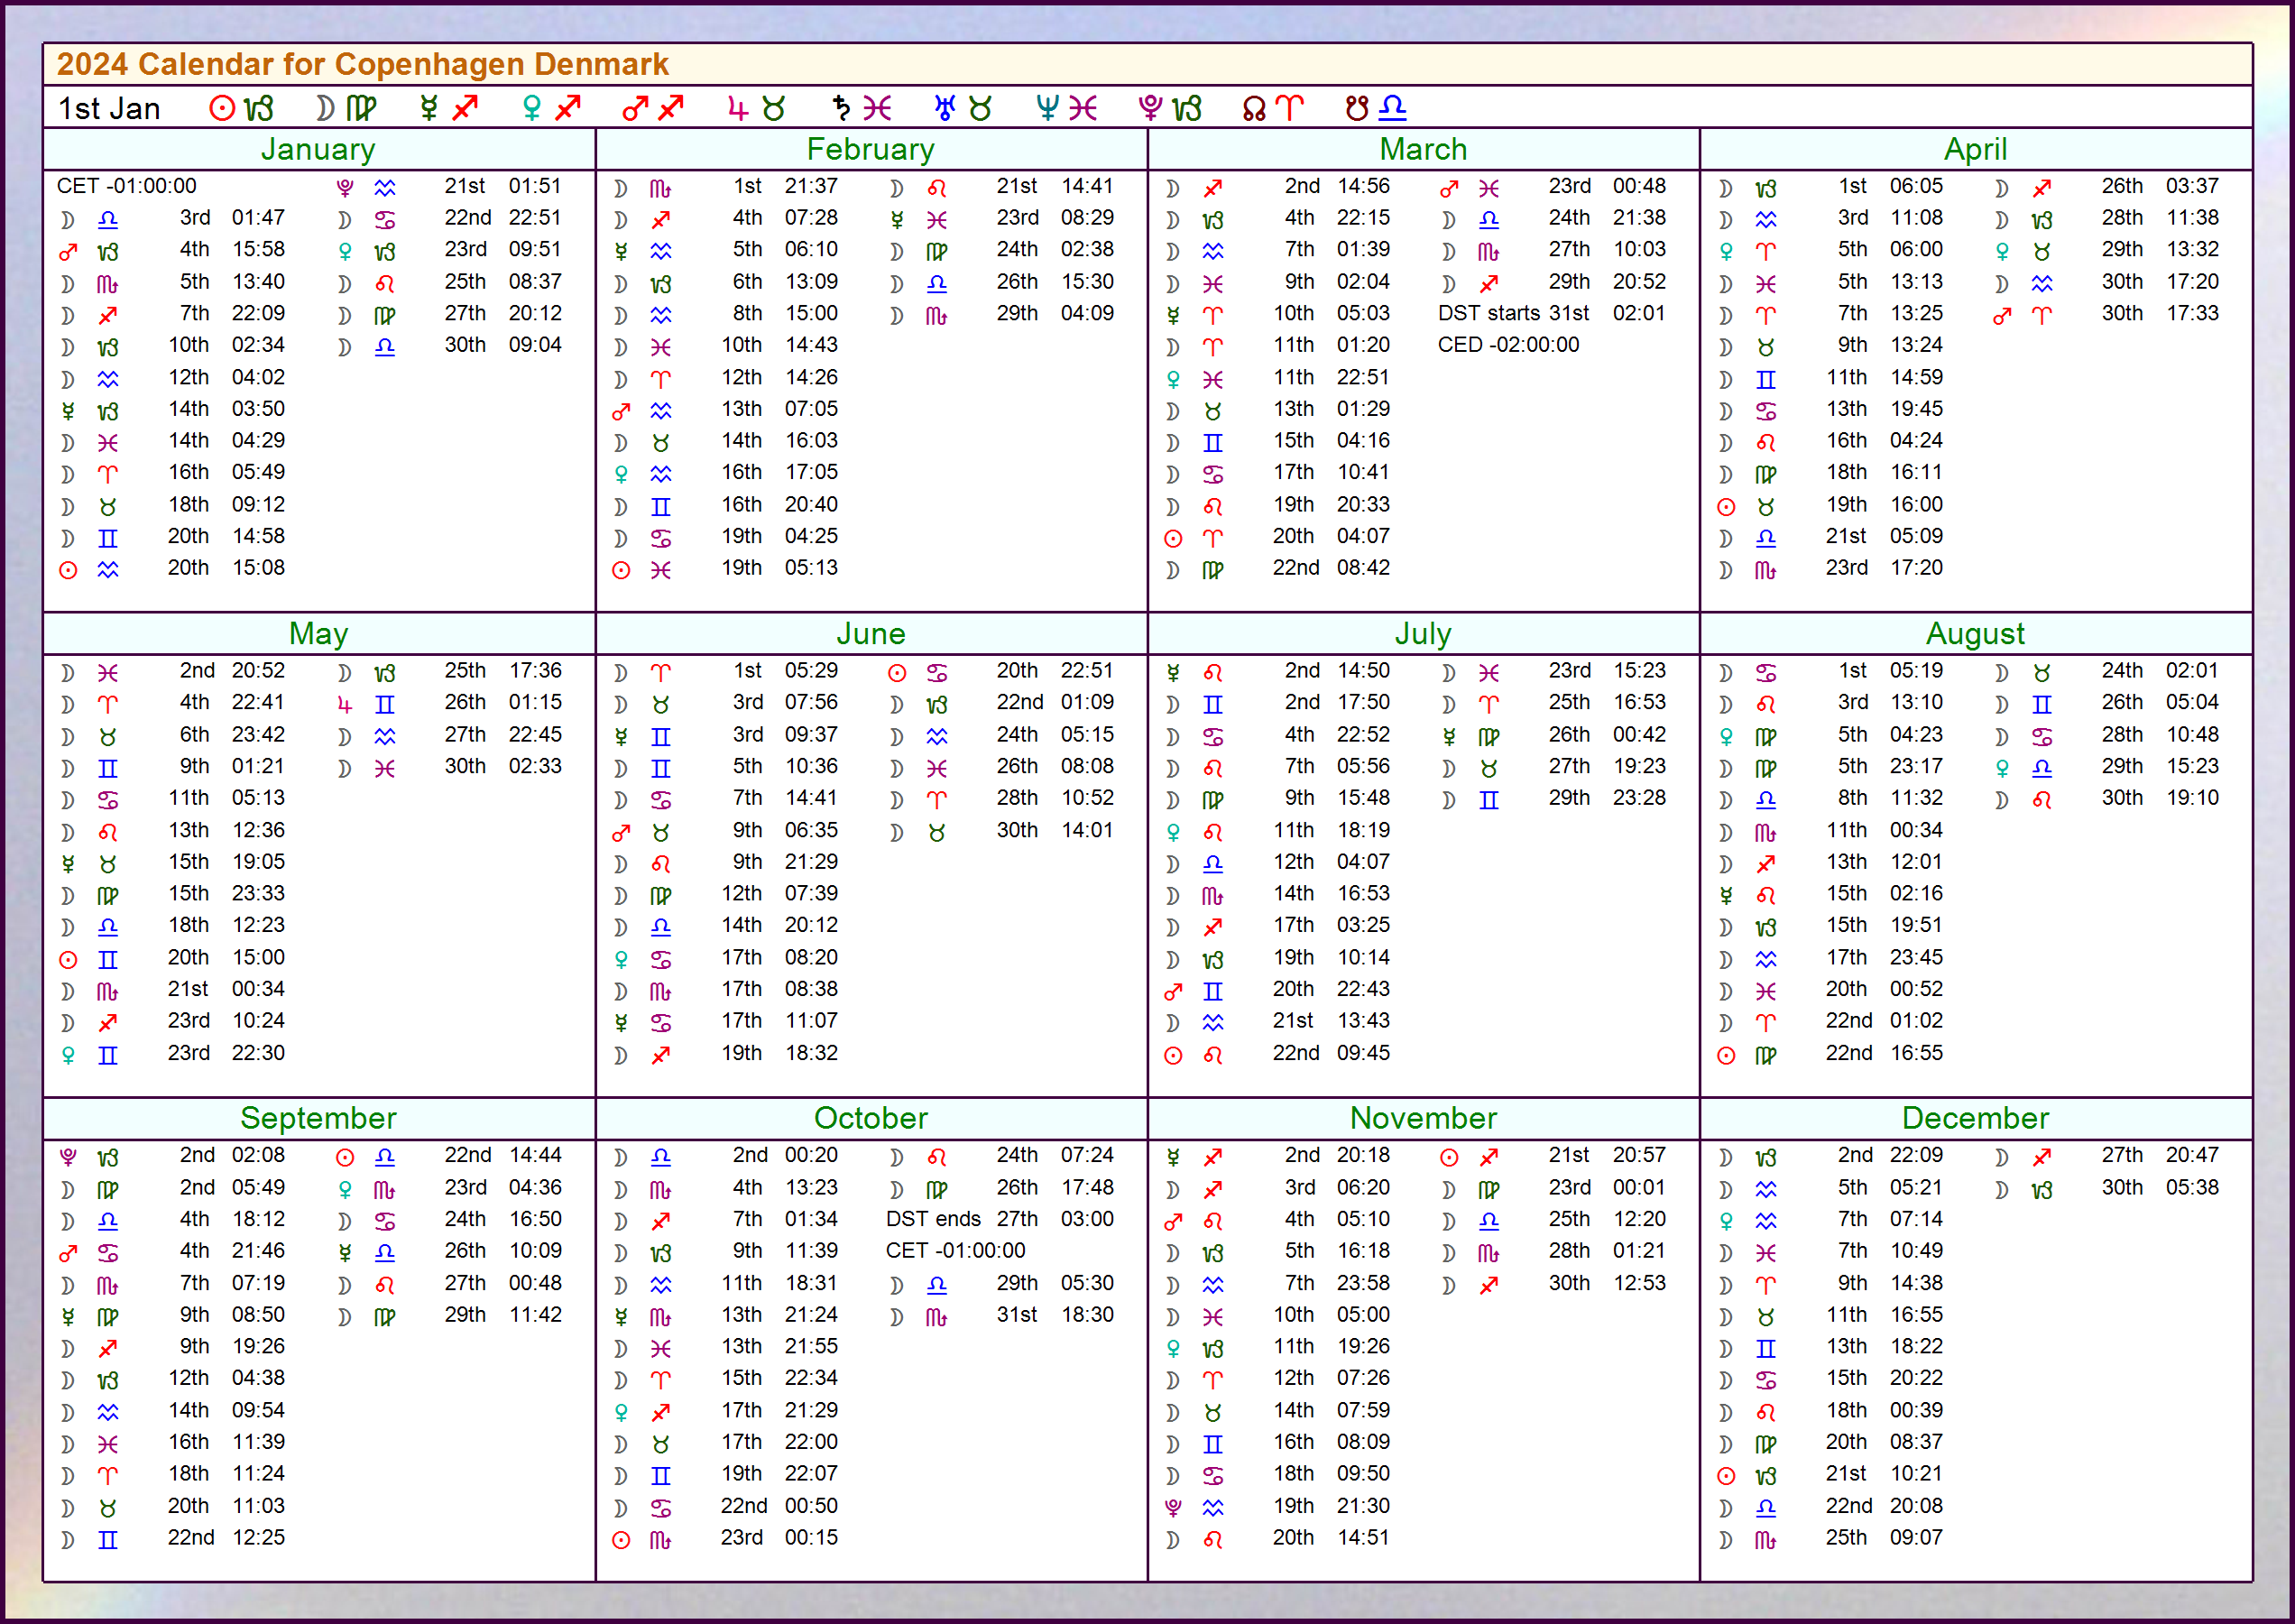Click the title '2024 Calendar for Copenhagen Denmark'

(362, 64)
